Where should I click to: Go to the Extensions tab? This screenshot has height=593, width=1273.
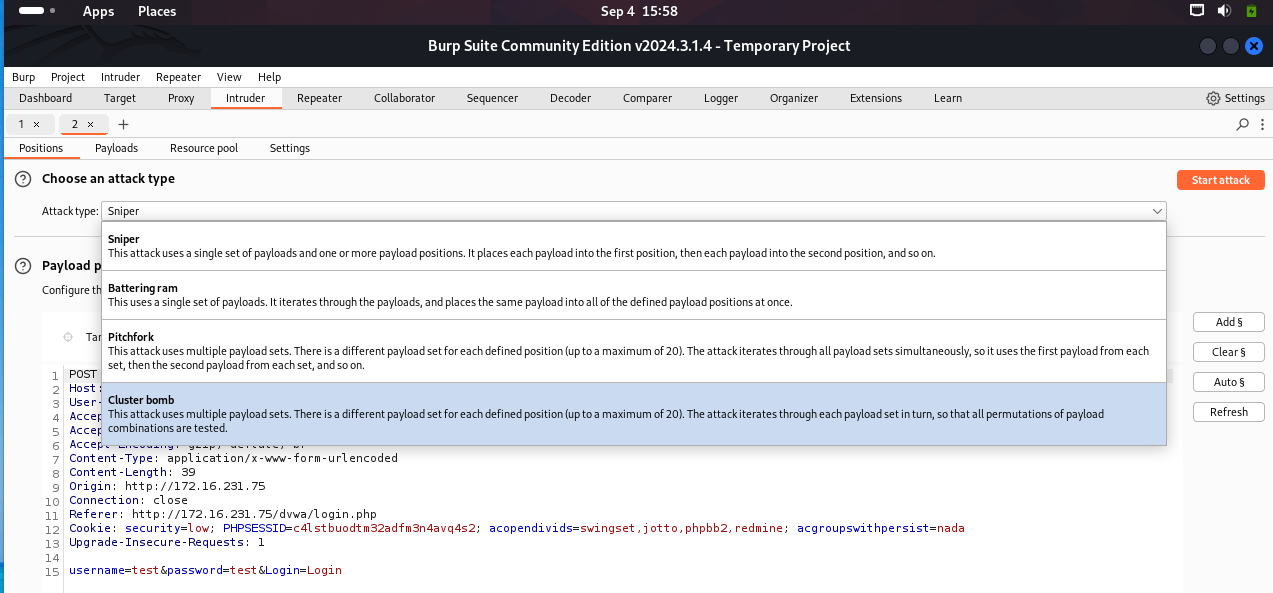coord(876,98)
